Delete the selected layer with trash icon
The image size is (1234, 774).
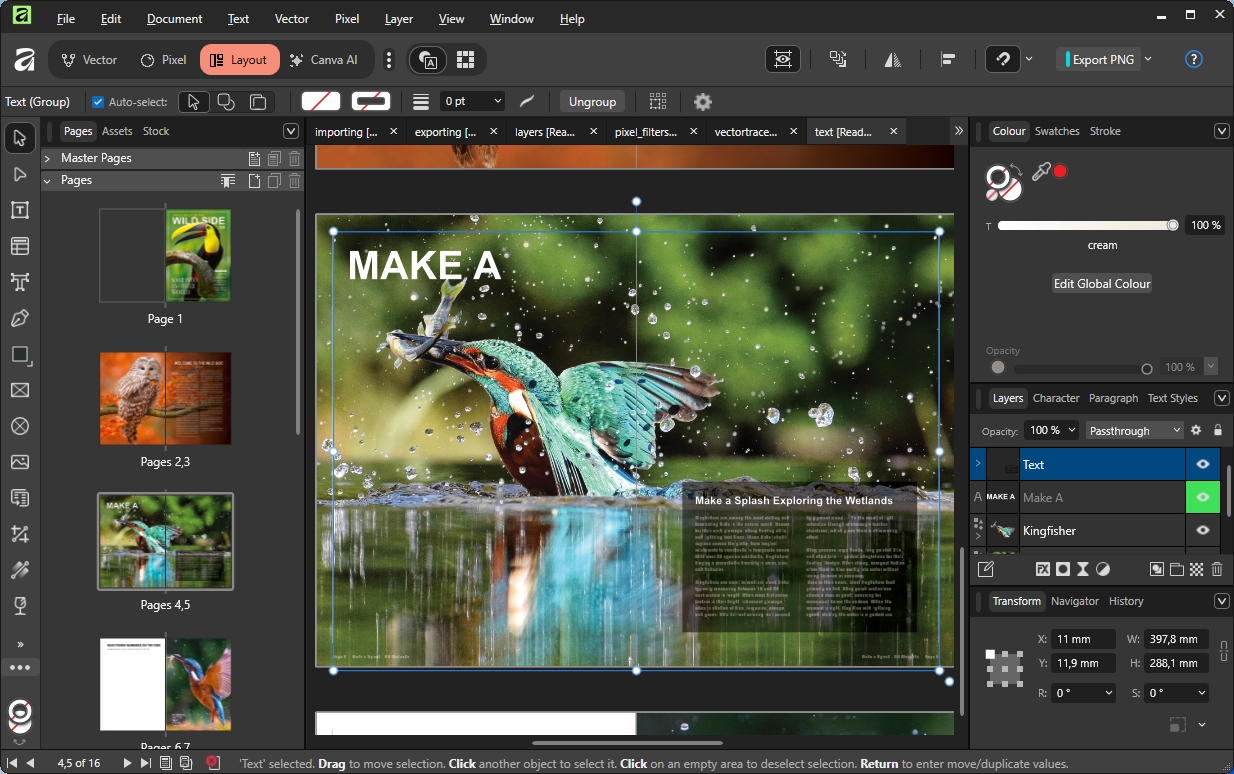coord(1217,569)
